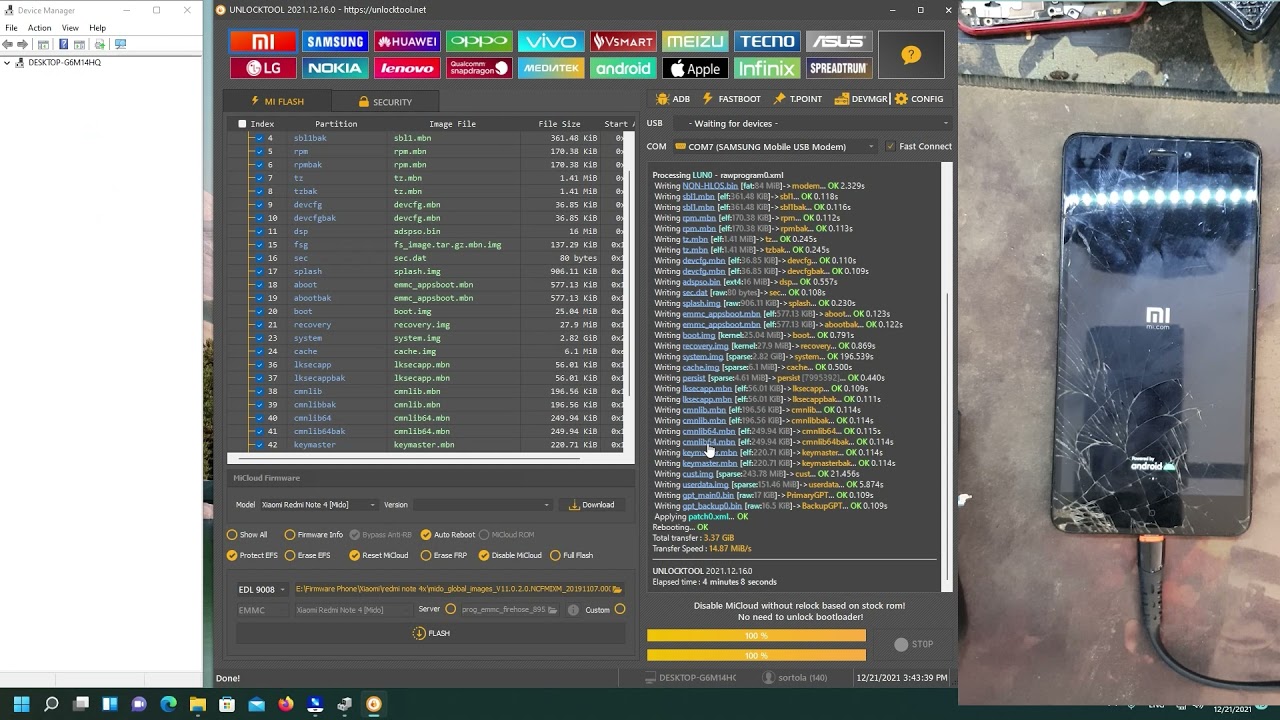Image resolution: width=1280 pixels, height=720 pixels.
Task: Browse for firehose programmer file
Action: 552,610
